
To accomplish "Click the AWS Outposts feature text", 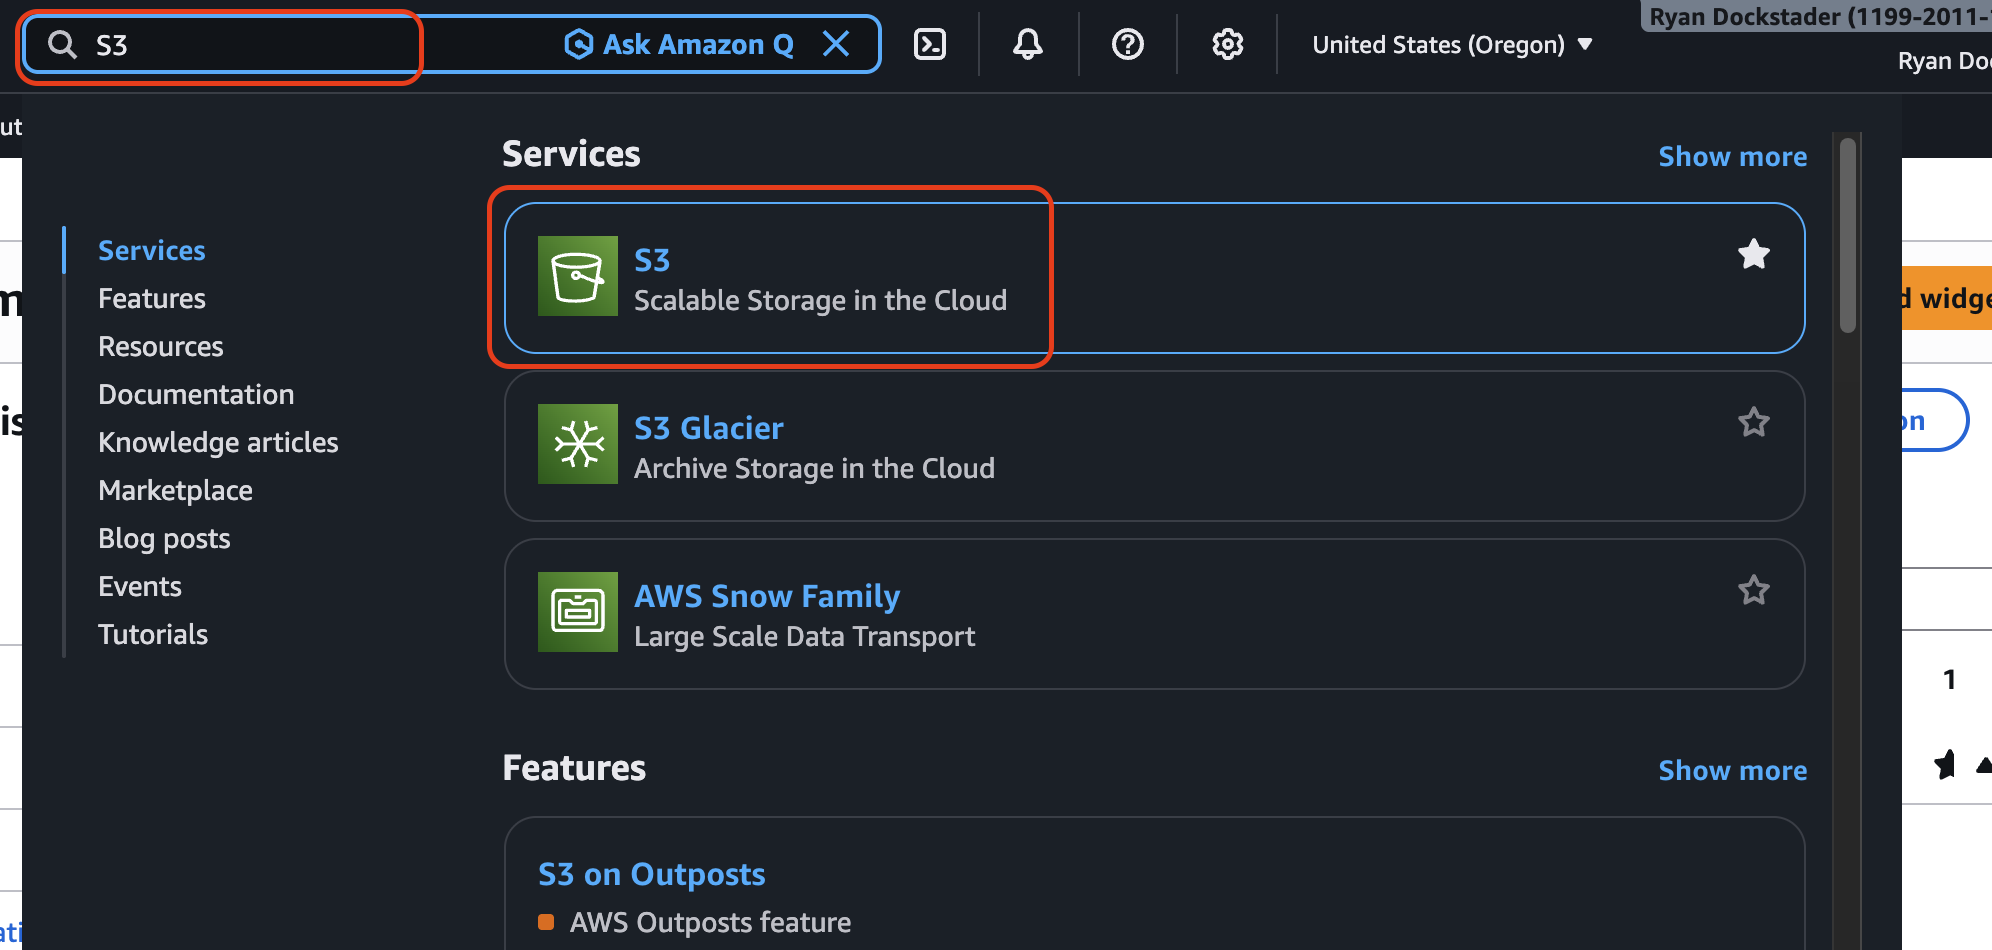I will point(710,922).
